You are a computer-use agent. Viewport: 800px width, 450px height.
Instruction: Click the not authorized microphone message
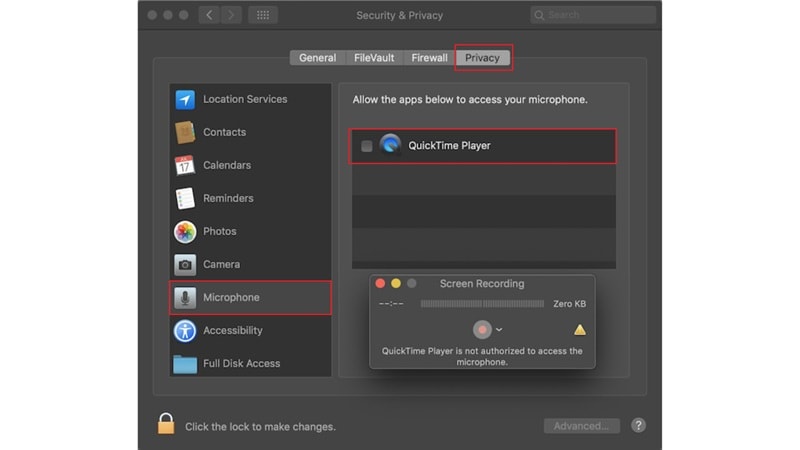[482, 356]
